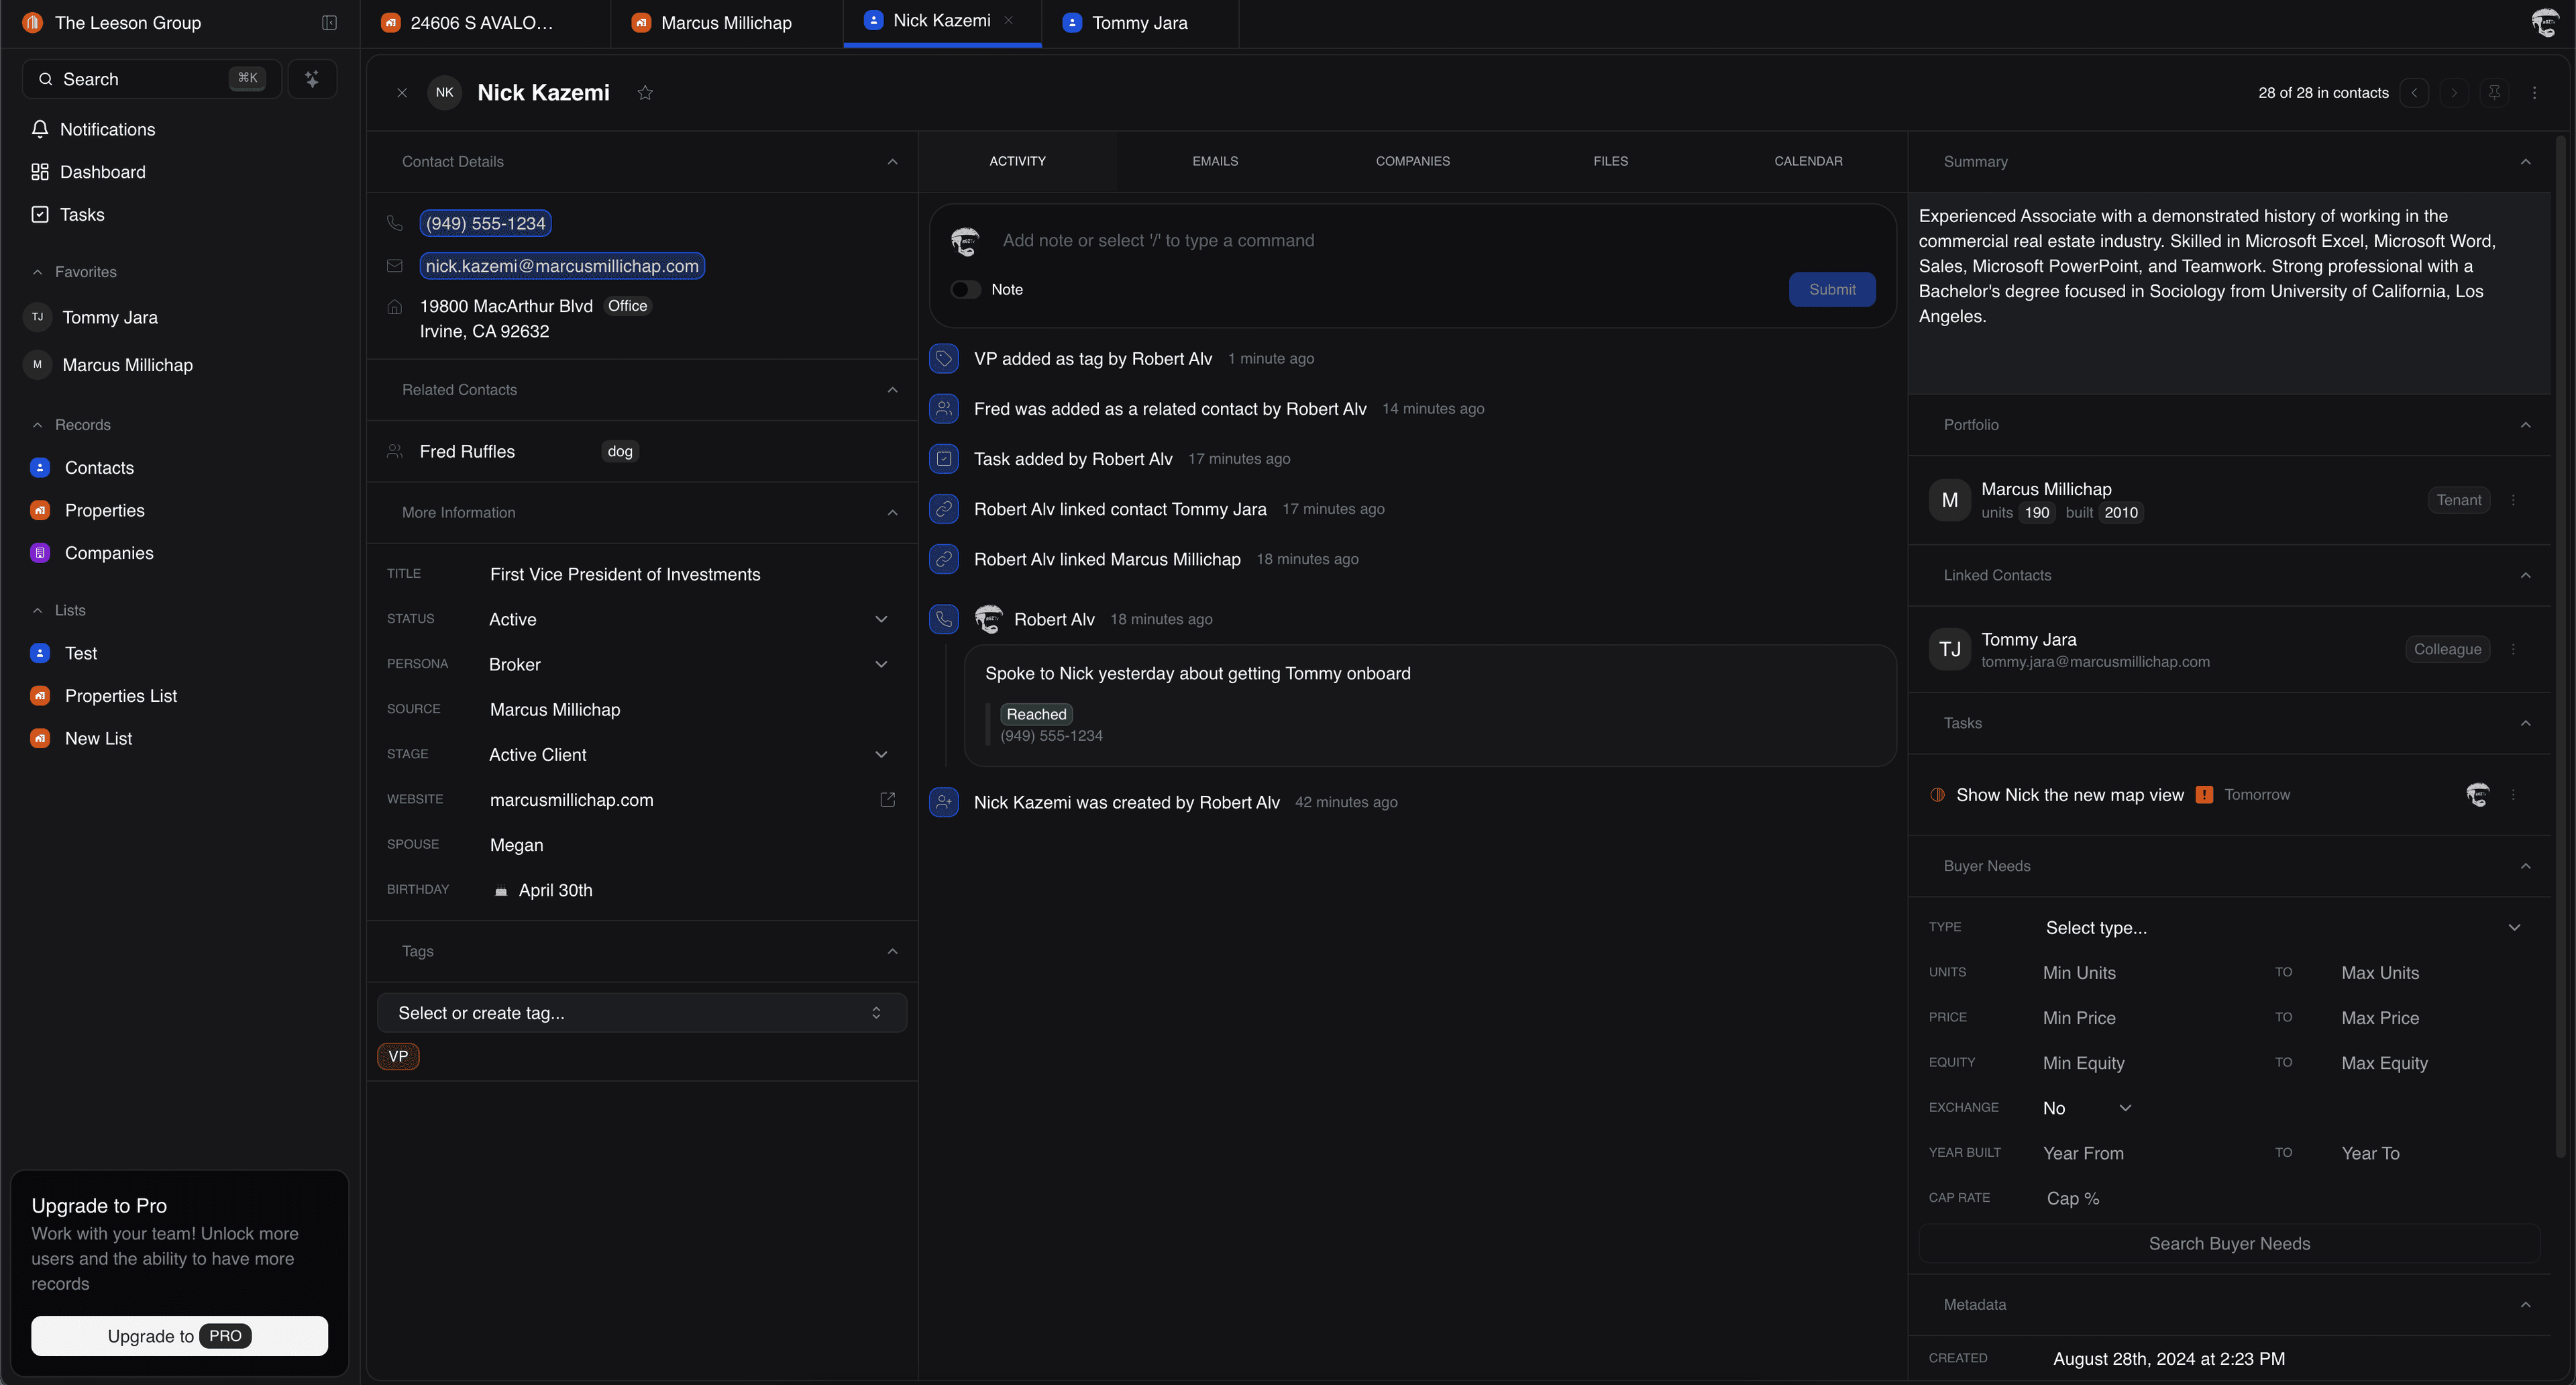Open the Select or create tag dropdown

coord(641,1012)
